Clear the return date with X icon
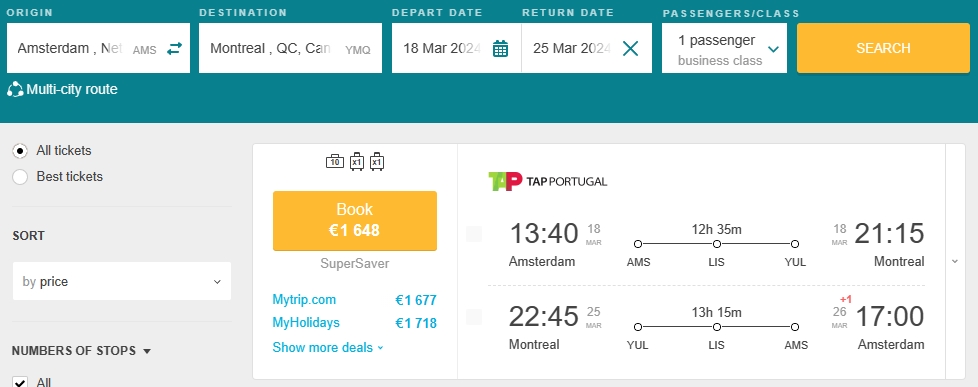The height and width of the screenshot is (387, 978). tap(631, 49)
